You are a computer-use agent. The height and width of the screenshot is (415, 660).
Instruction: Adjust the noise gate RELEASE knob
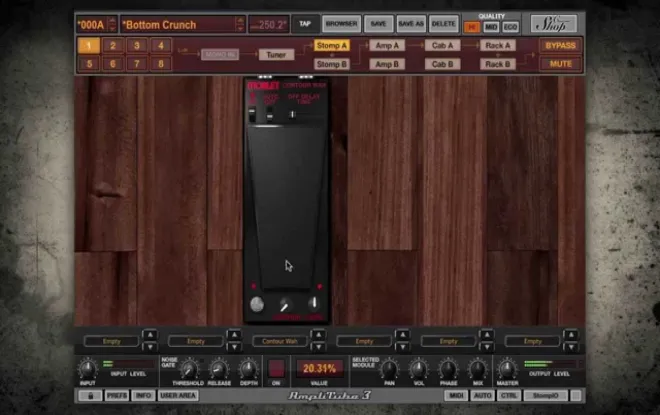[218, 370]
